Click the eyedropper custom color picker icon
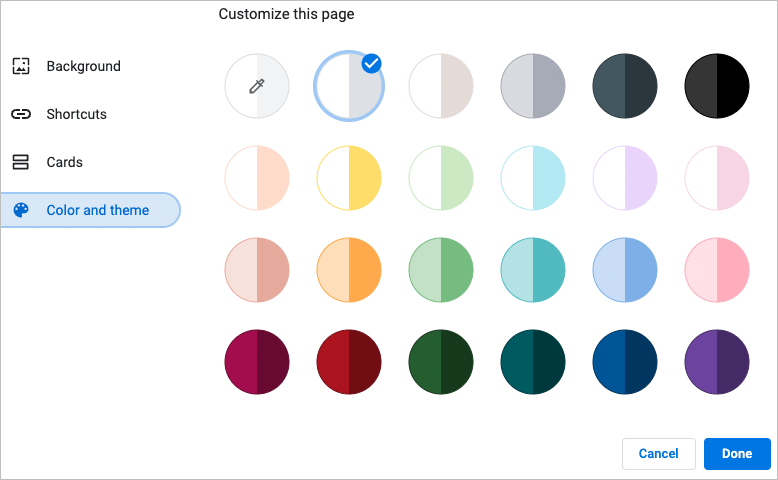778x480 pixels. [257, 86]
